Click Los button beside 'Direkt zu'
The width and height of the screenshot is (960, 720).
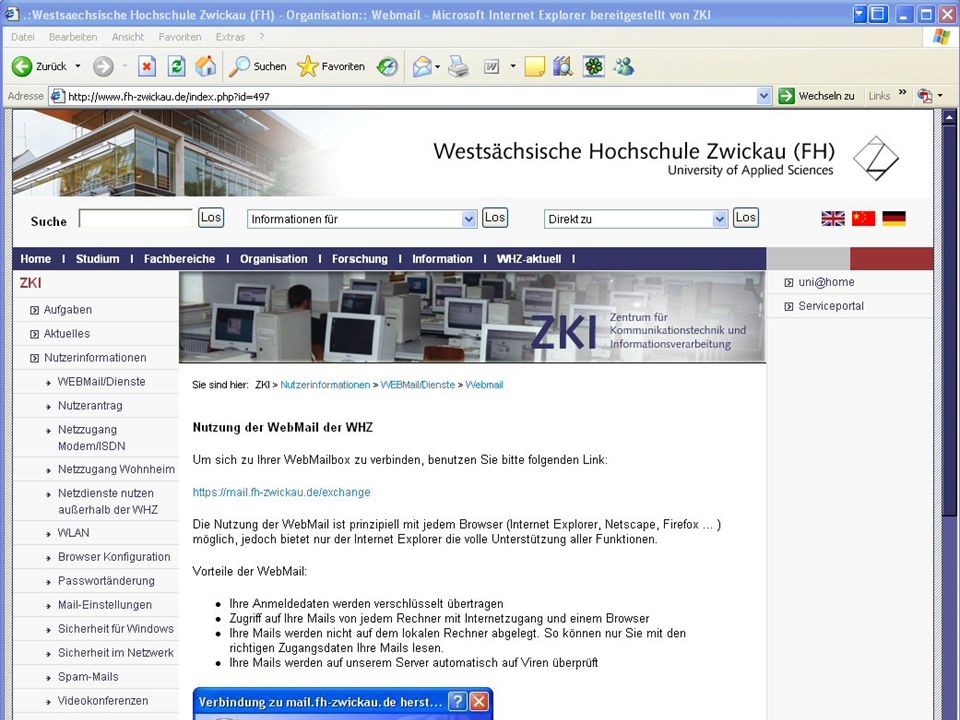click(746, 218)
